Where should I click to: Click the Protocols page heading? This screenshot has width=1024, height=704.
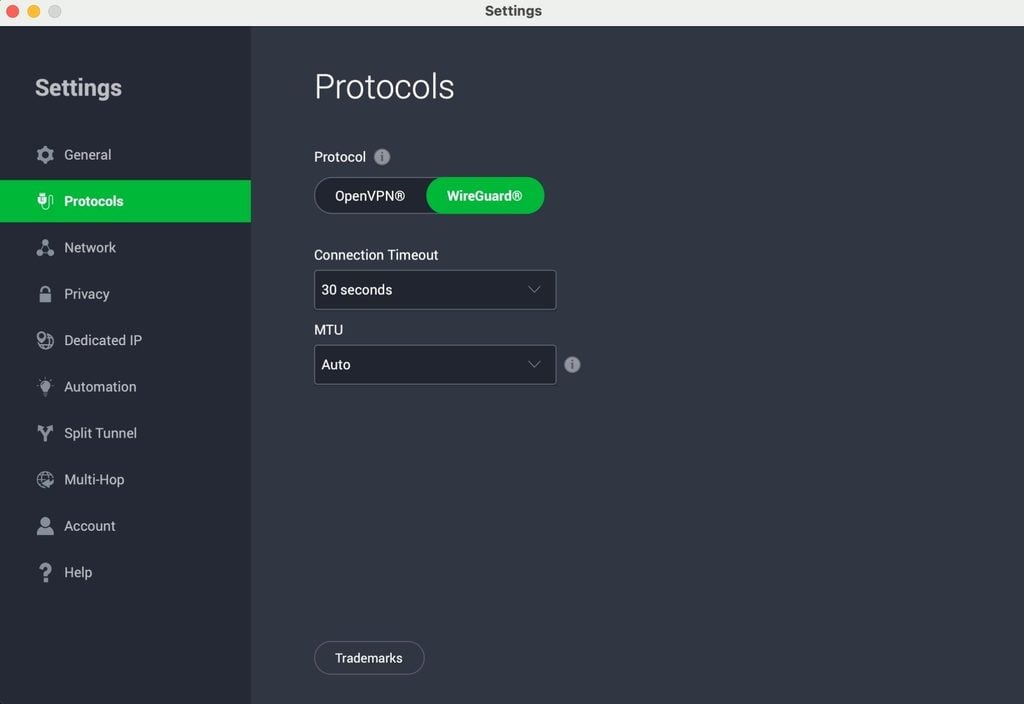[x=384, y=86]
